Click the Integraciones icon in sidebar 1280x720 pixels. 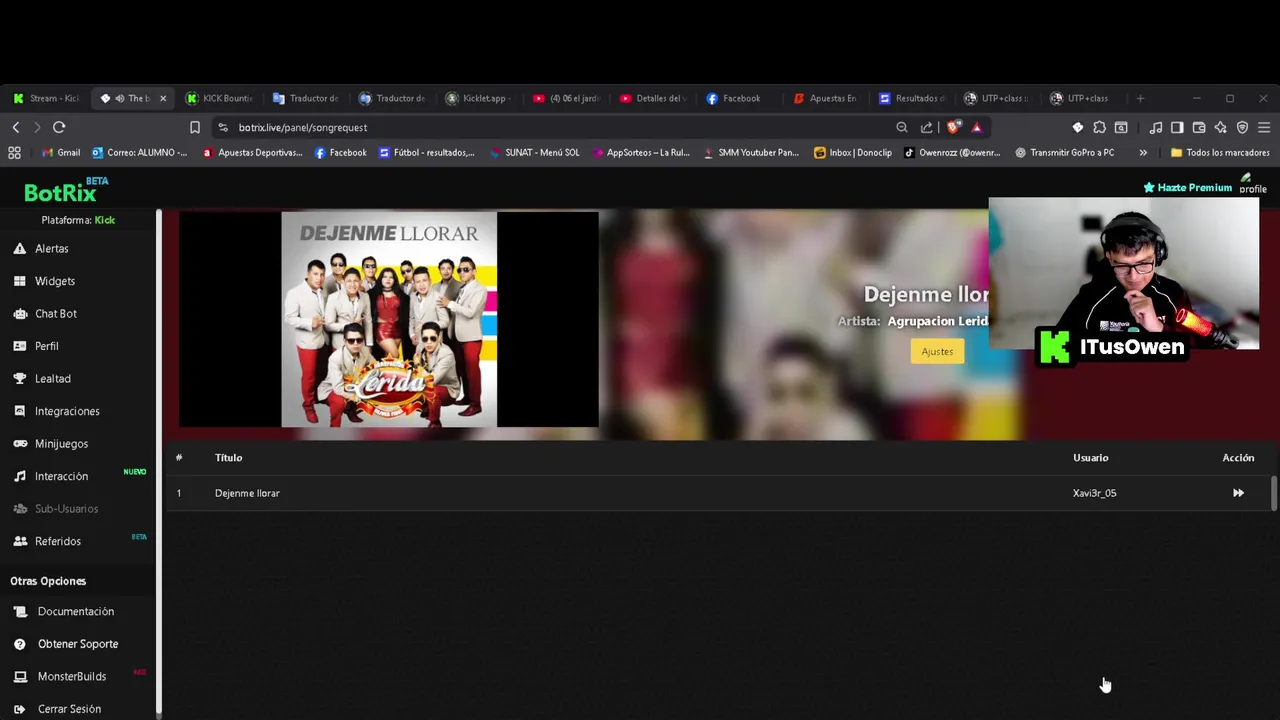pos(19,411)
